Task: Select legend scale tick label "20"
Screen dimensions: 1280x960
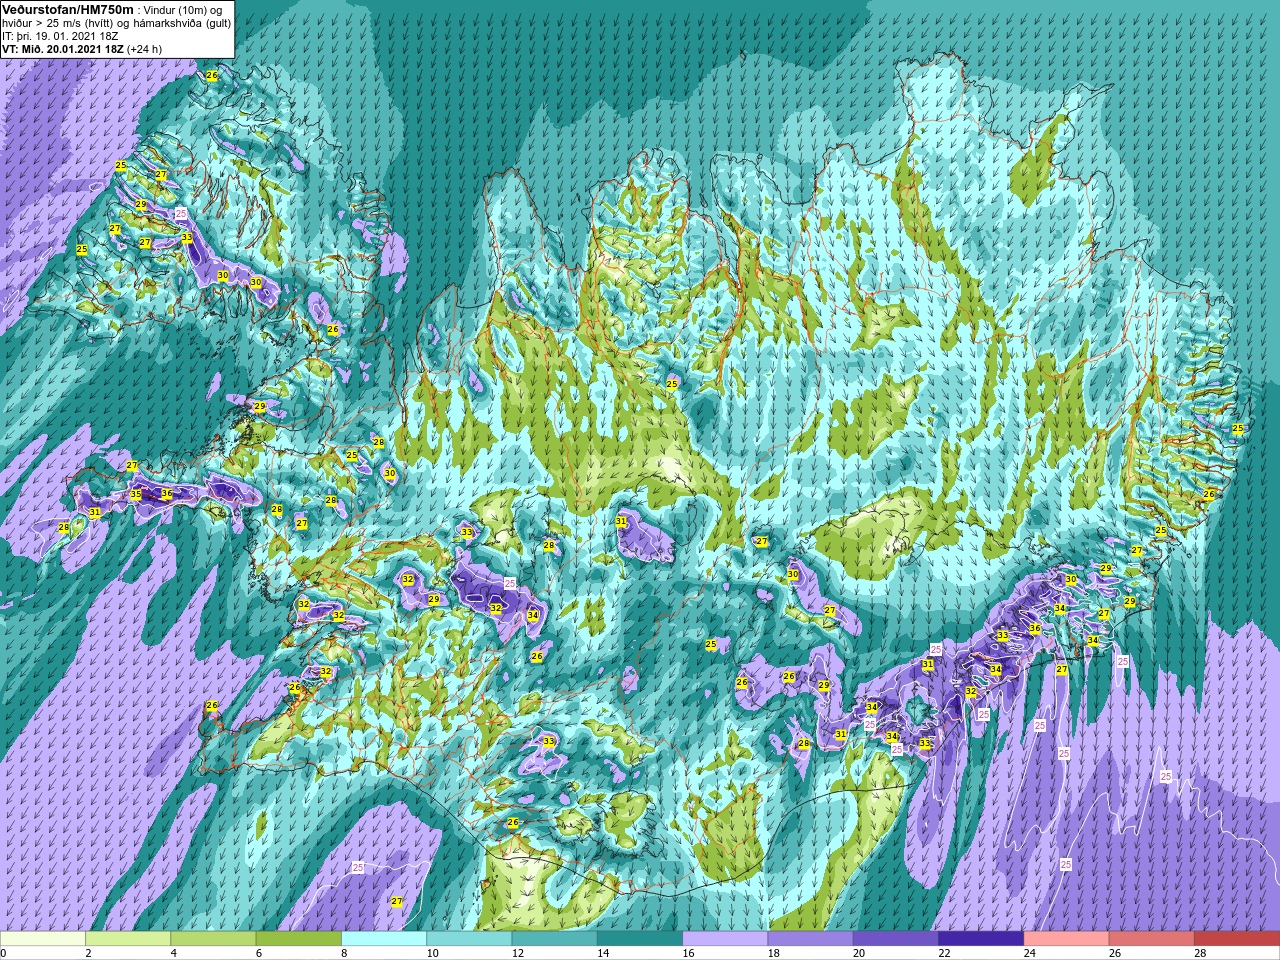Action: point(859,953)
